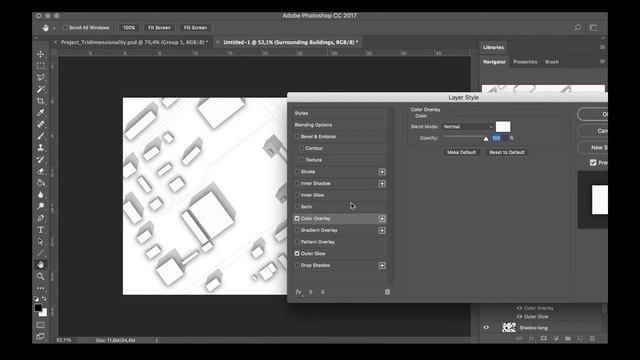The width and height of the screenshot is (640, 360).
Task: Select the History Brush tool
Action: click(x=40, y=160)
